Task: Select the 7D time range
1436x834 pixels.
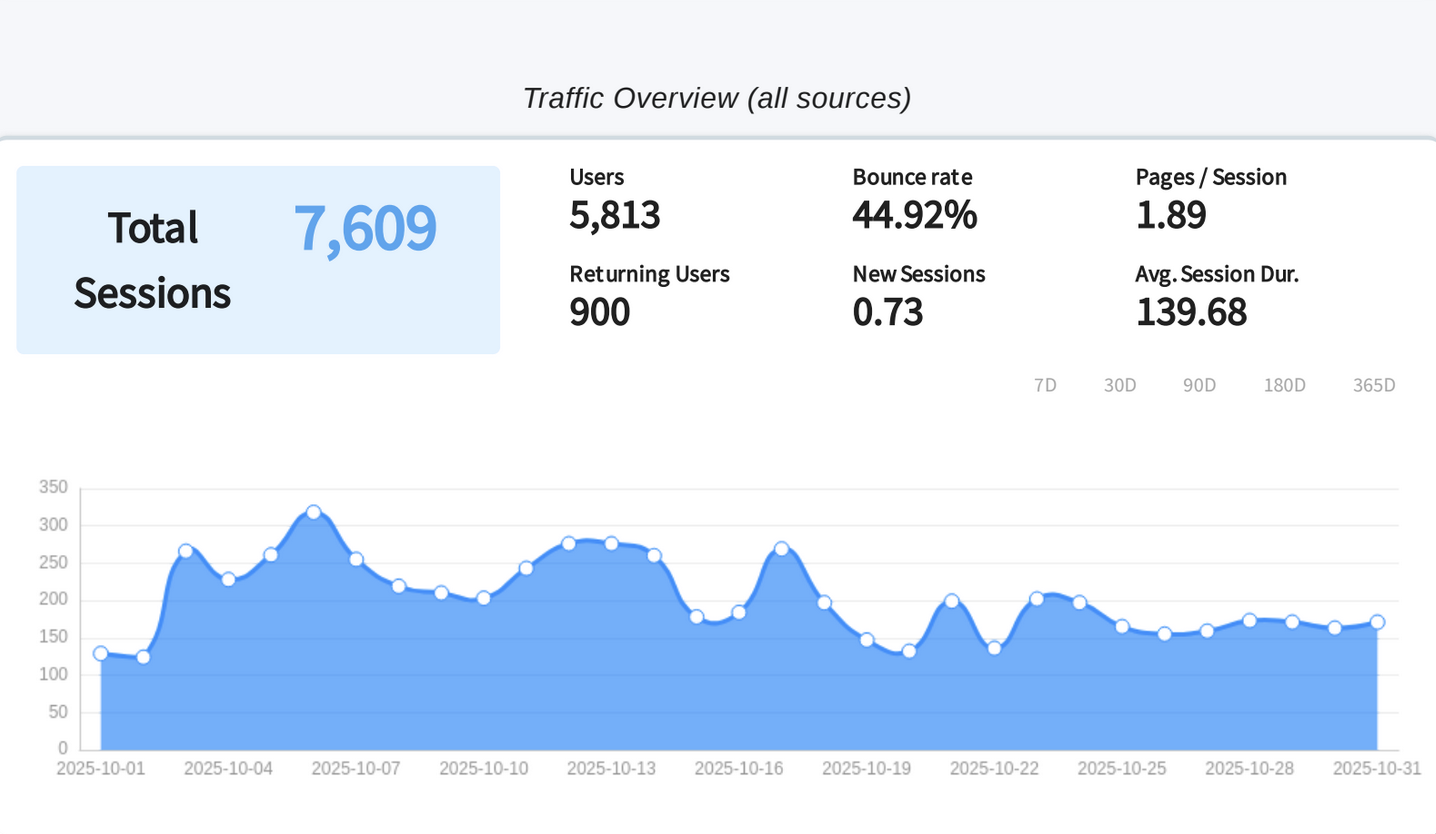Action: (1045, 385)
